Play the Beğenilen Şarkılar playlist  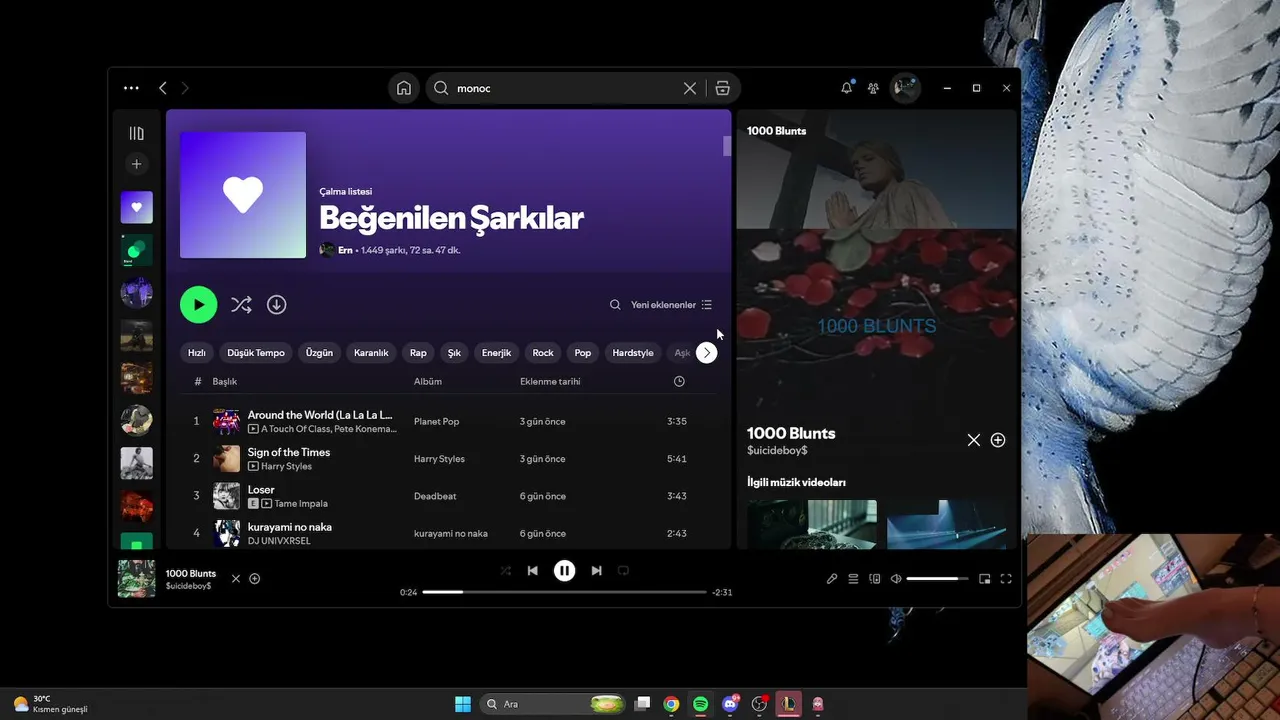click(198, 305)
